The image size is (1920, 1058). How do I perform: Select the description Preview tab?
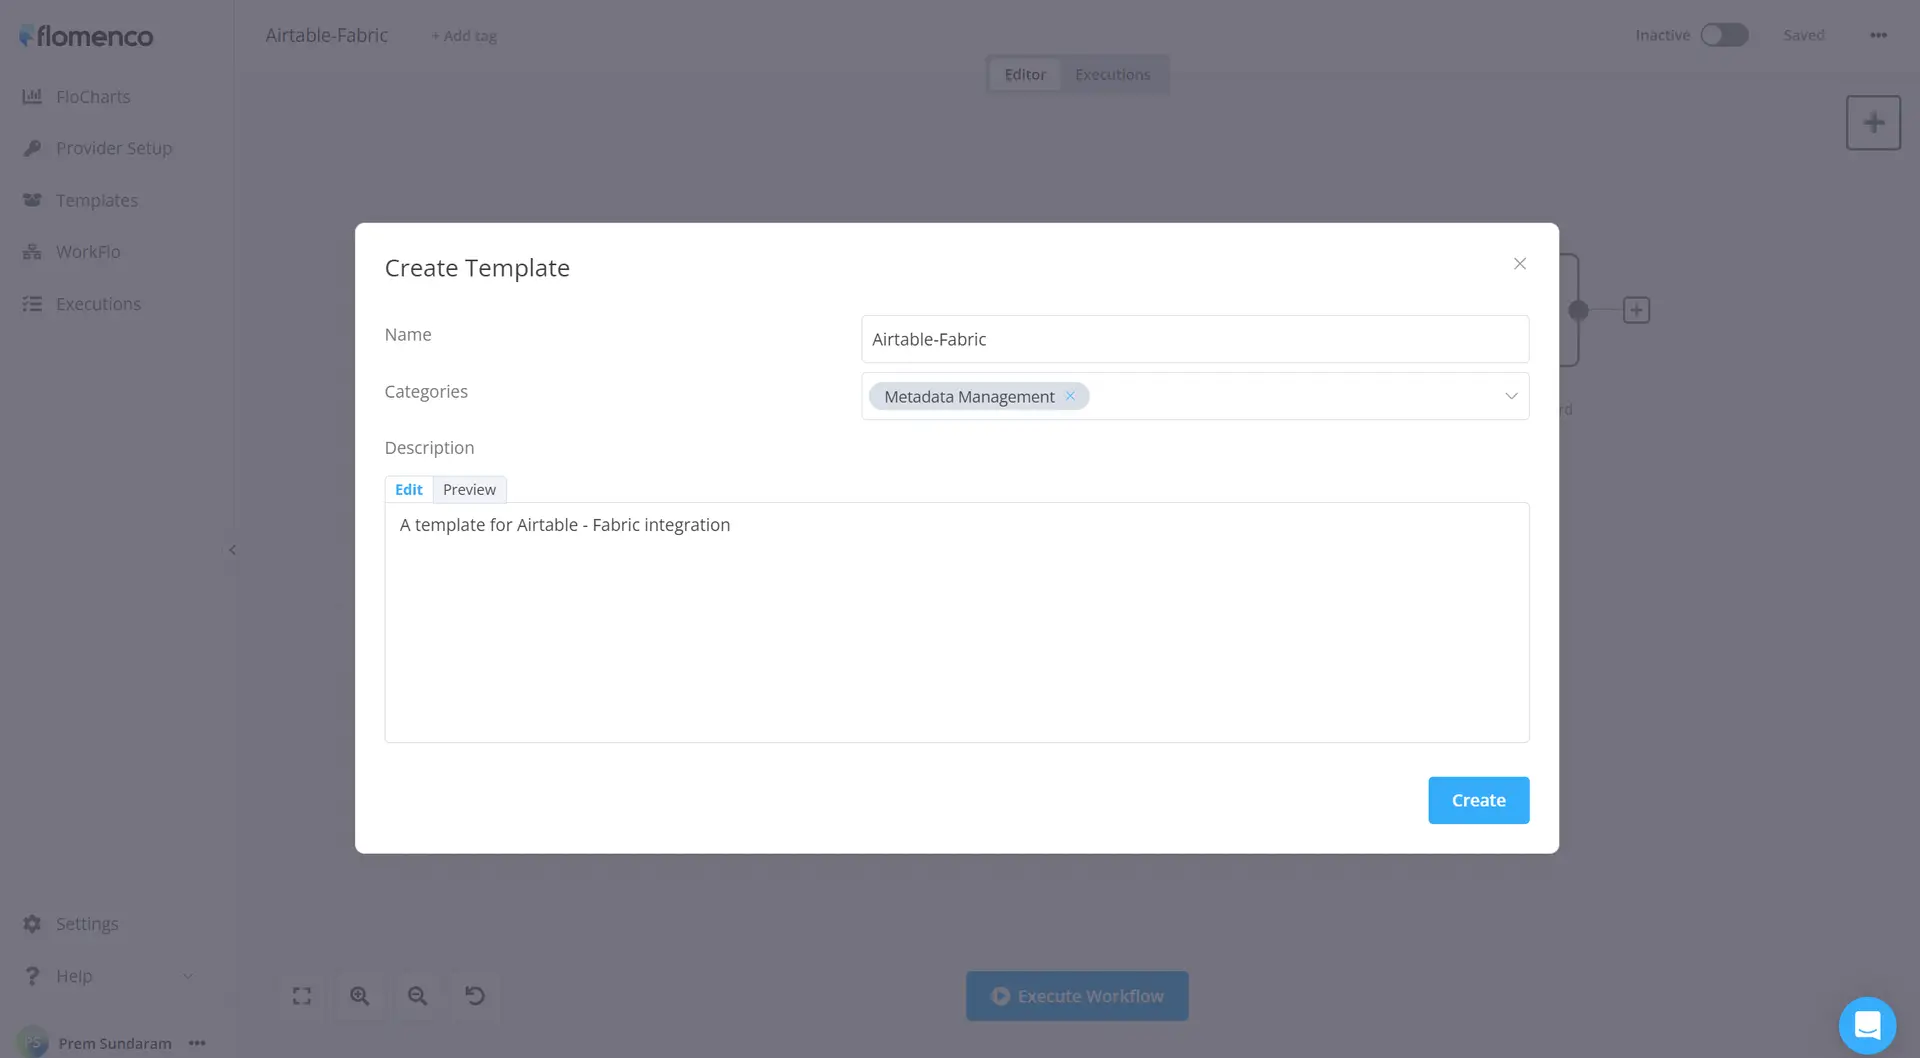(469, 489)
